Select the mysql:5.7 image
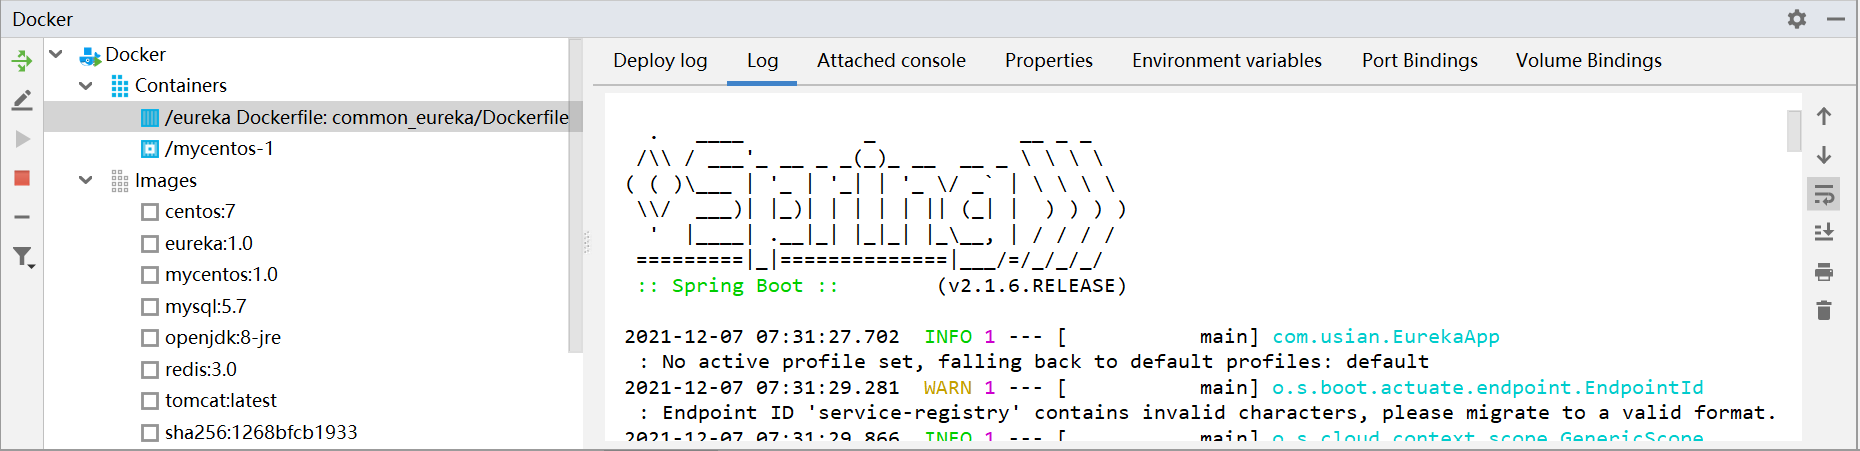Viewport: 1860px width, 451px height. tap(205, 307)
